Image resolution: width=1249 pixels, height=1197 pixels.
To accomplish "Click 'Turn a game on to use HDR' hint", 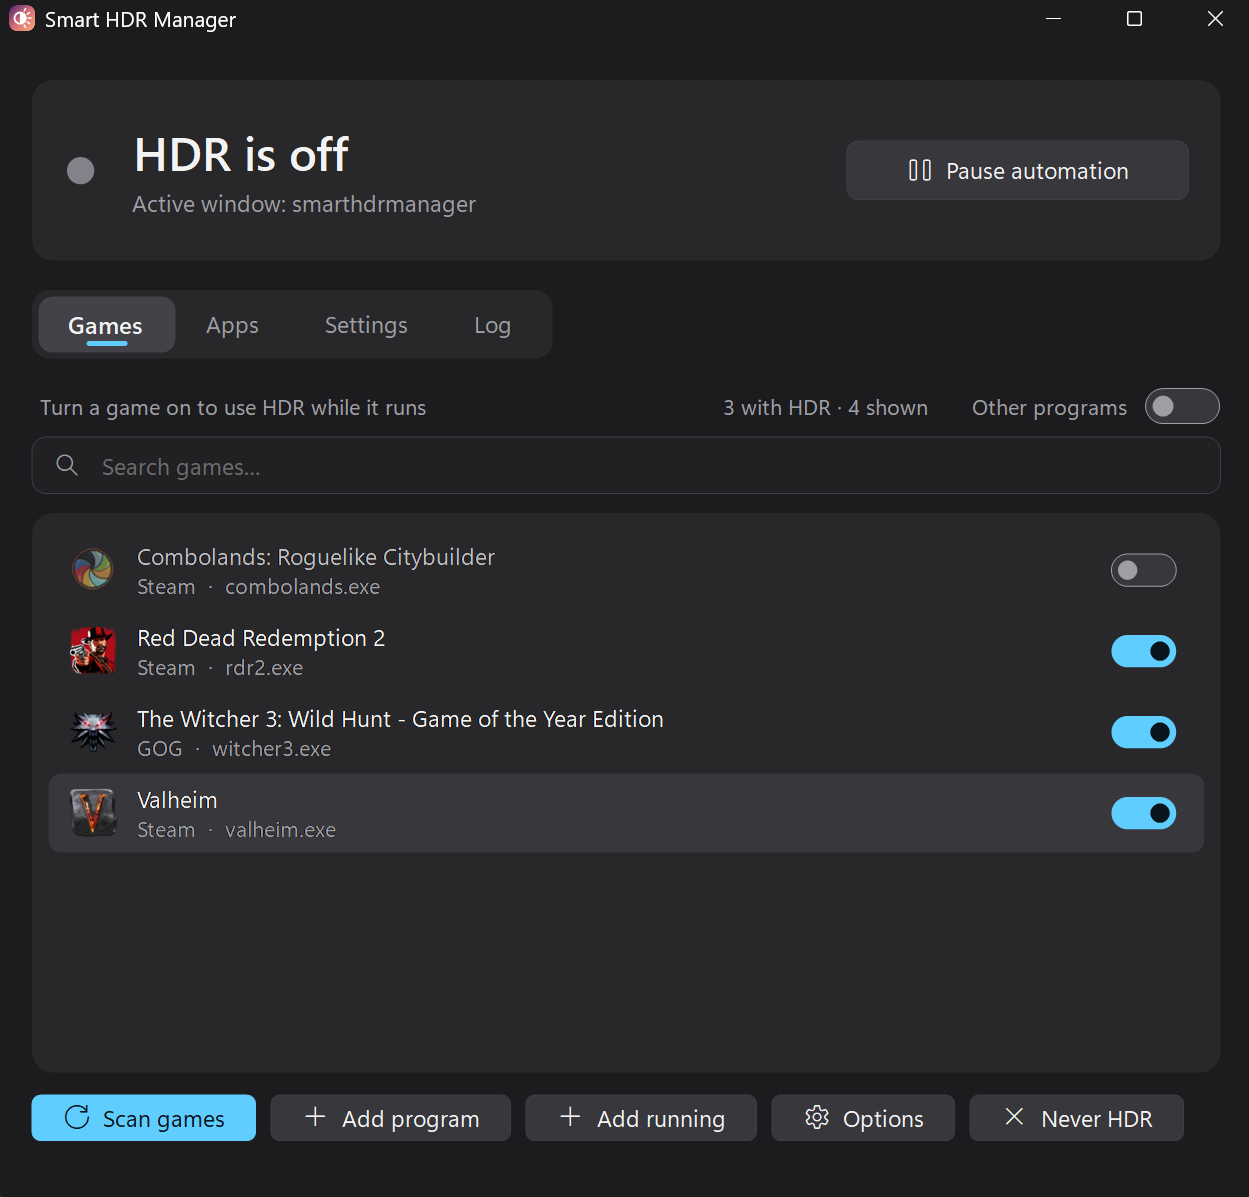I will click(233, 408).
